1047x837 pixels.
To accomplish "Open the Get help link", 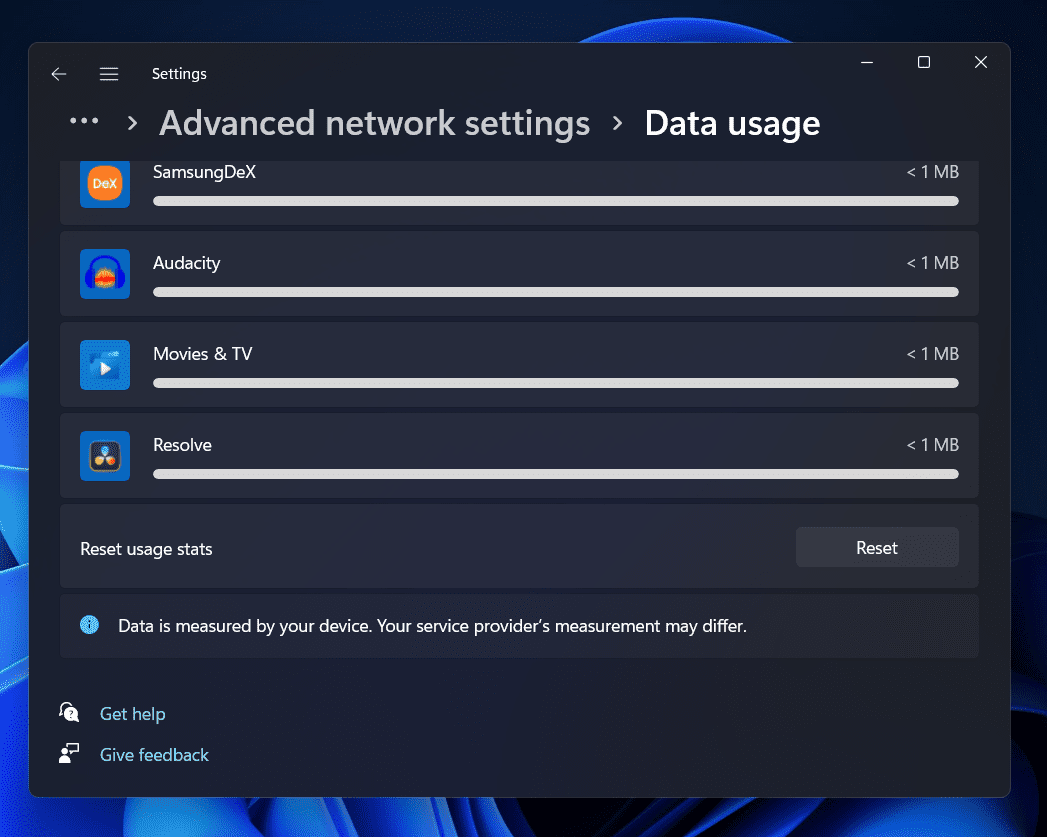I will [132, 714].
